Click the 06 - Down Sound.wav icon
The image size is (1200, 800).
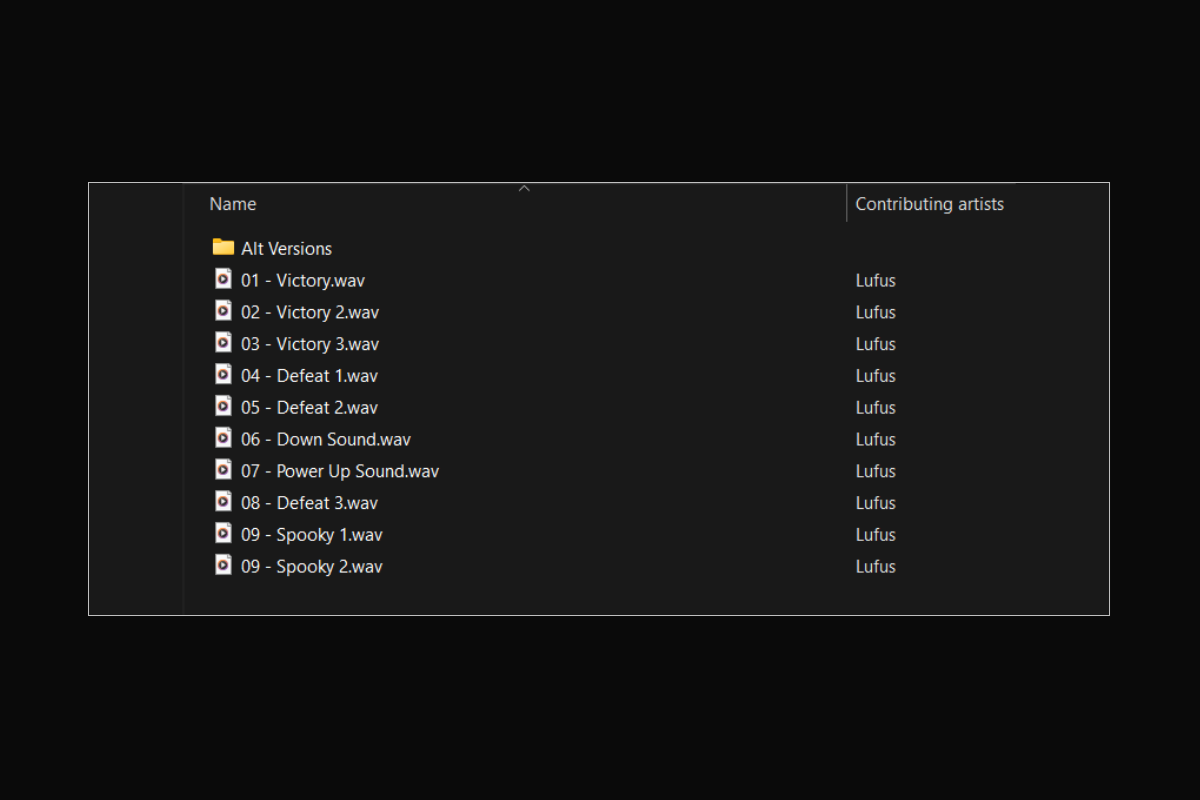[x=223, y=438]
